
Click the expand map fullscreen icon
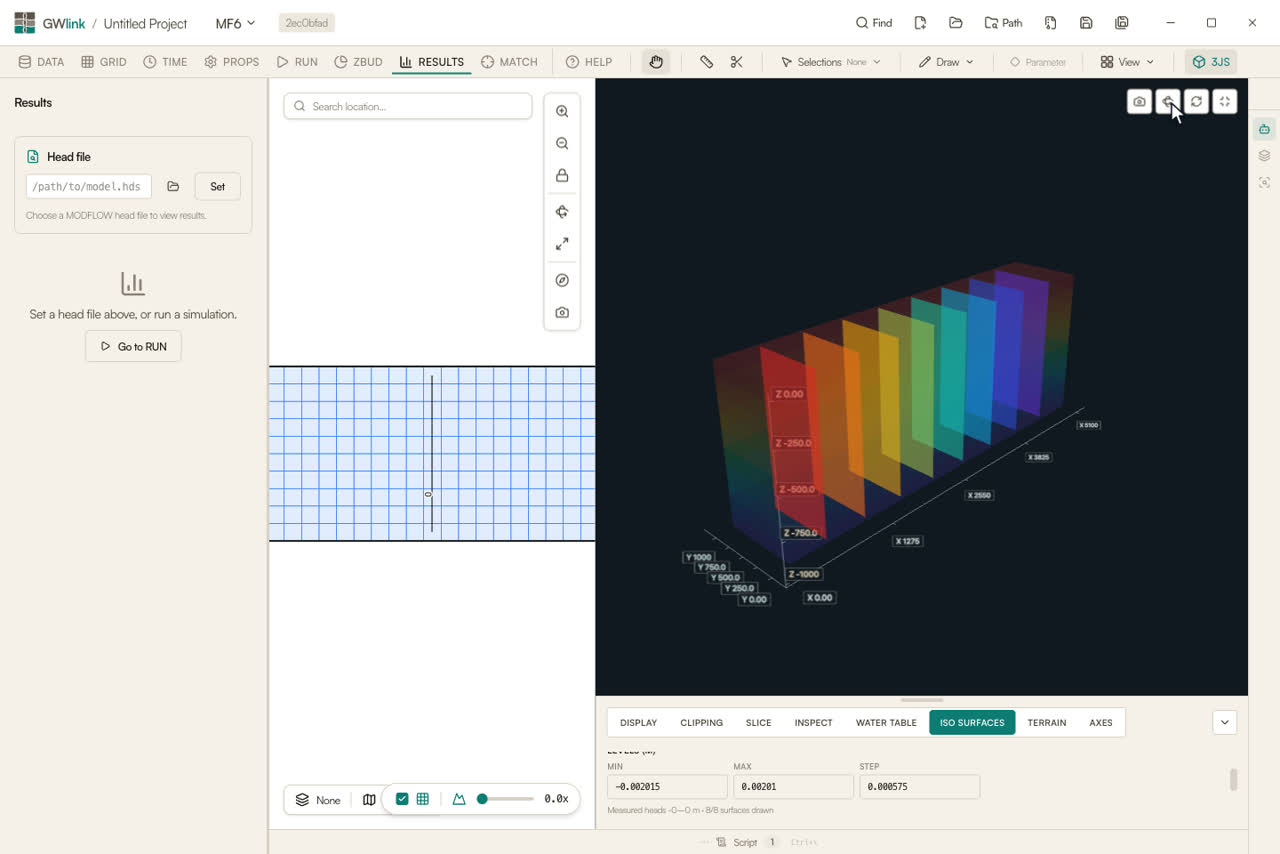[562, 244]
